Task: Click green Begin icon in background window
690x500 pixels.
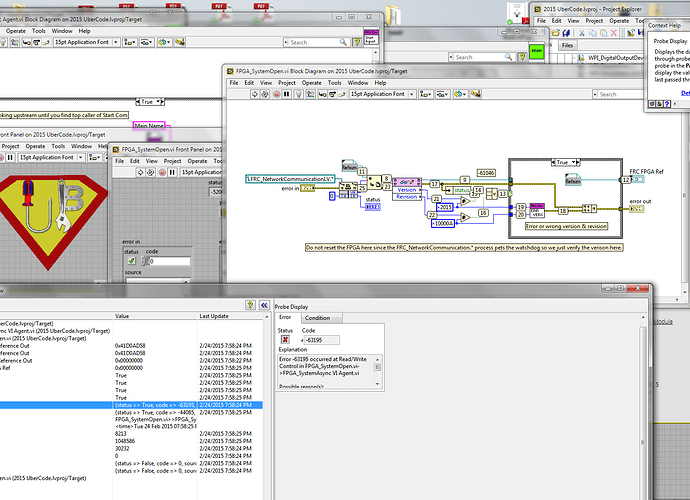Action: pyautogui.click(x=536, y=51)
